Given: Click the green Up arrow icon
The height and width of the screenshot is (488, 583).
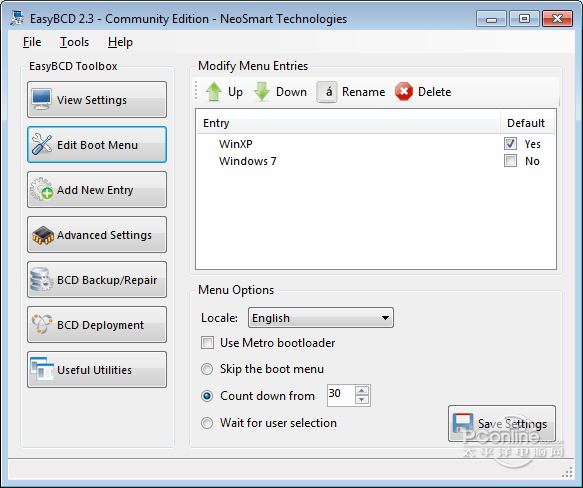Looking at the screenshot, I should pos(214,92).
